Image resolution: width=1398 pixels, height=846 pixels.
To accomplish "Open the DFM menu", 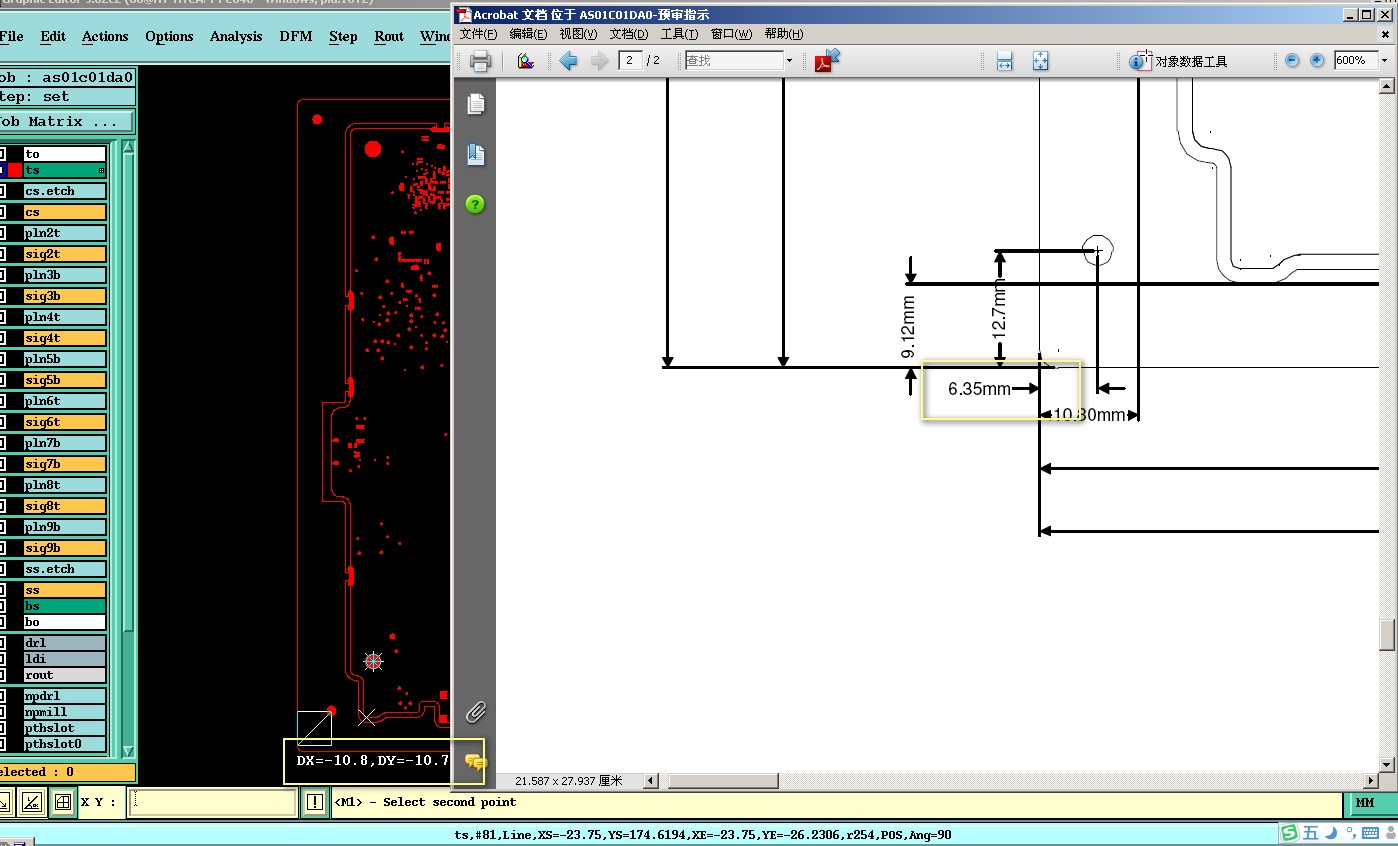I will (x=295, y=36).
